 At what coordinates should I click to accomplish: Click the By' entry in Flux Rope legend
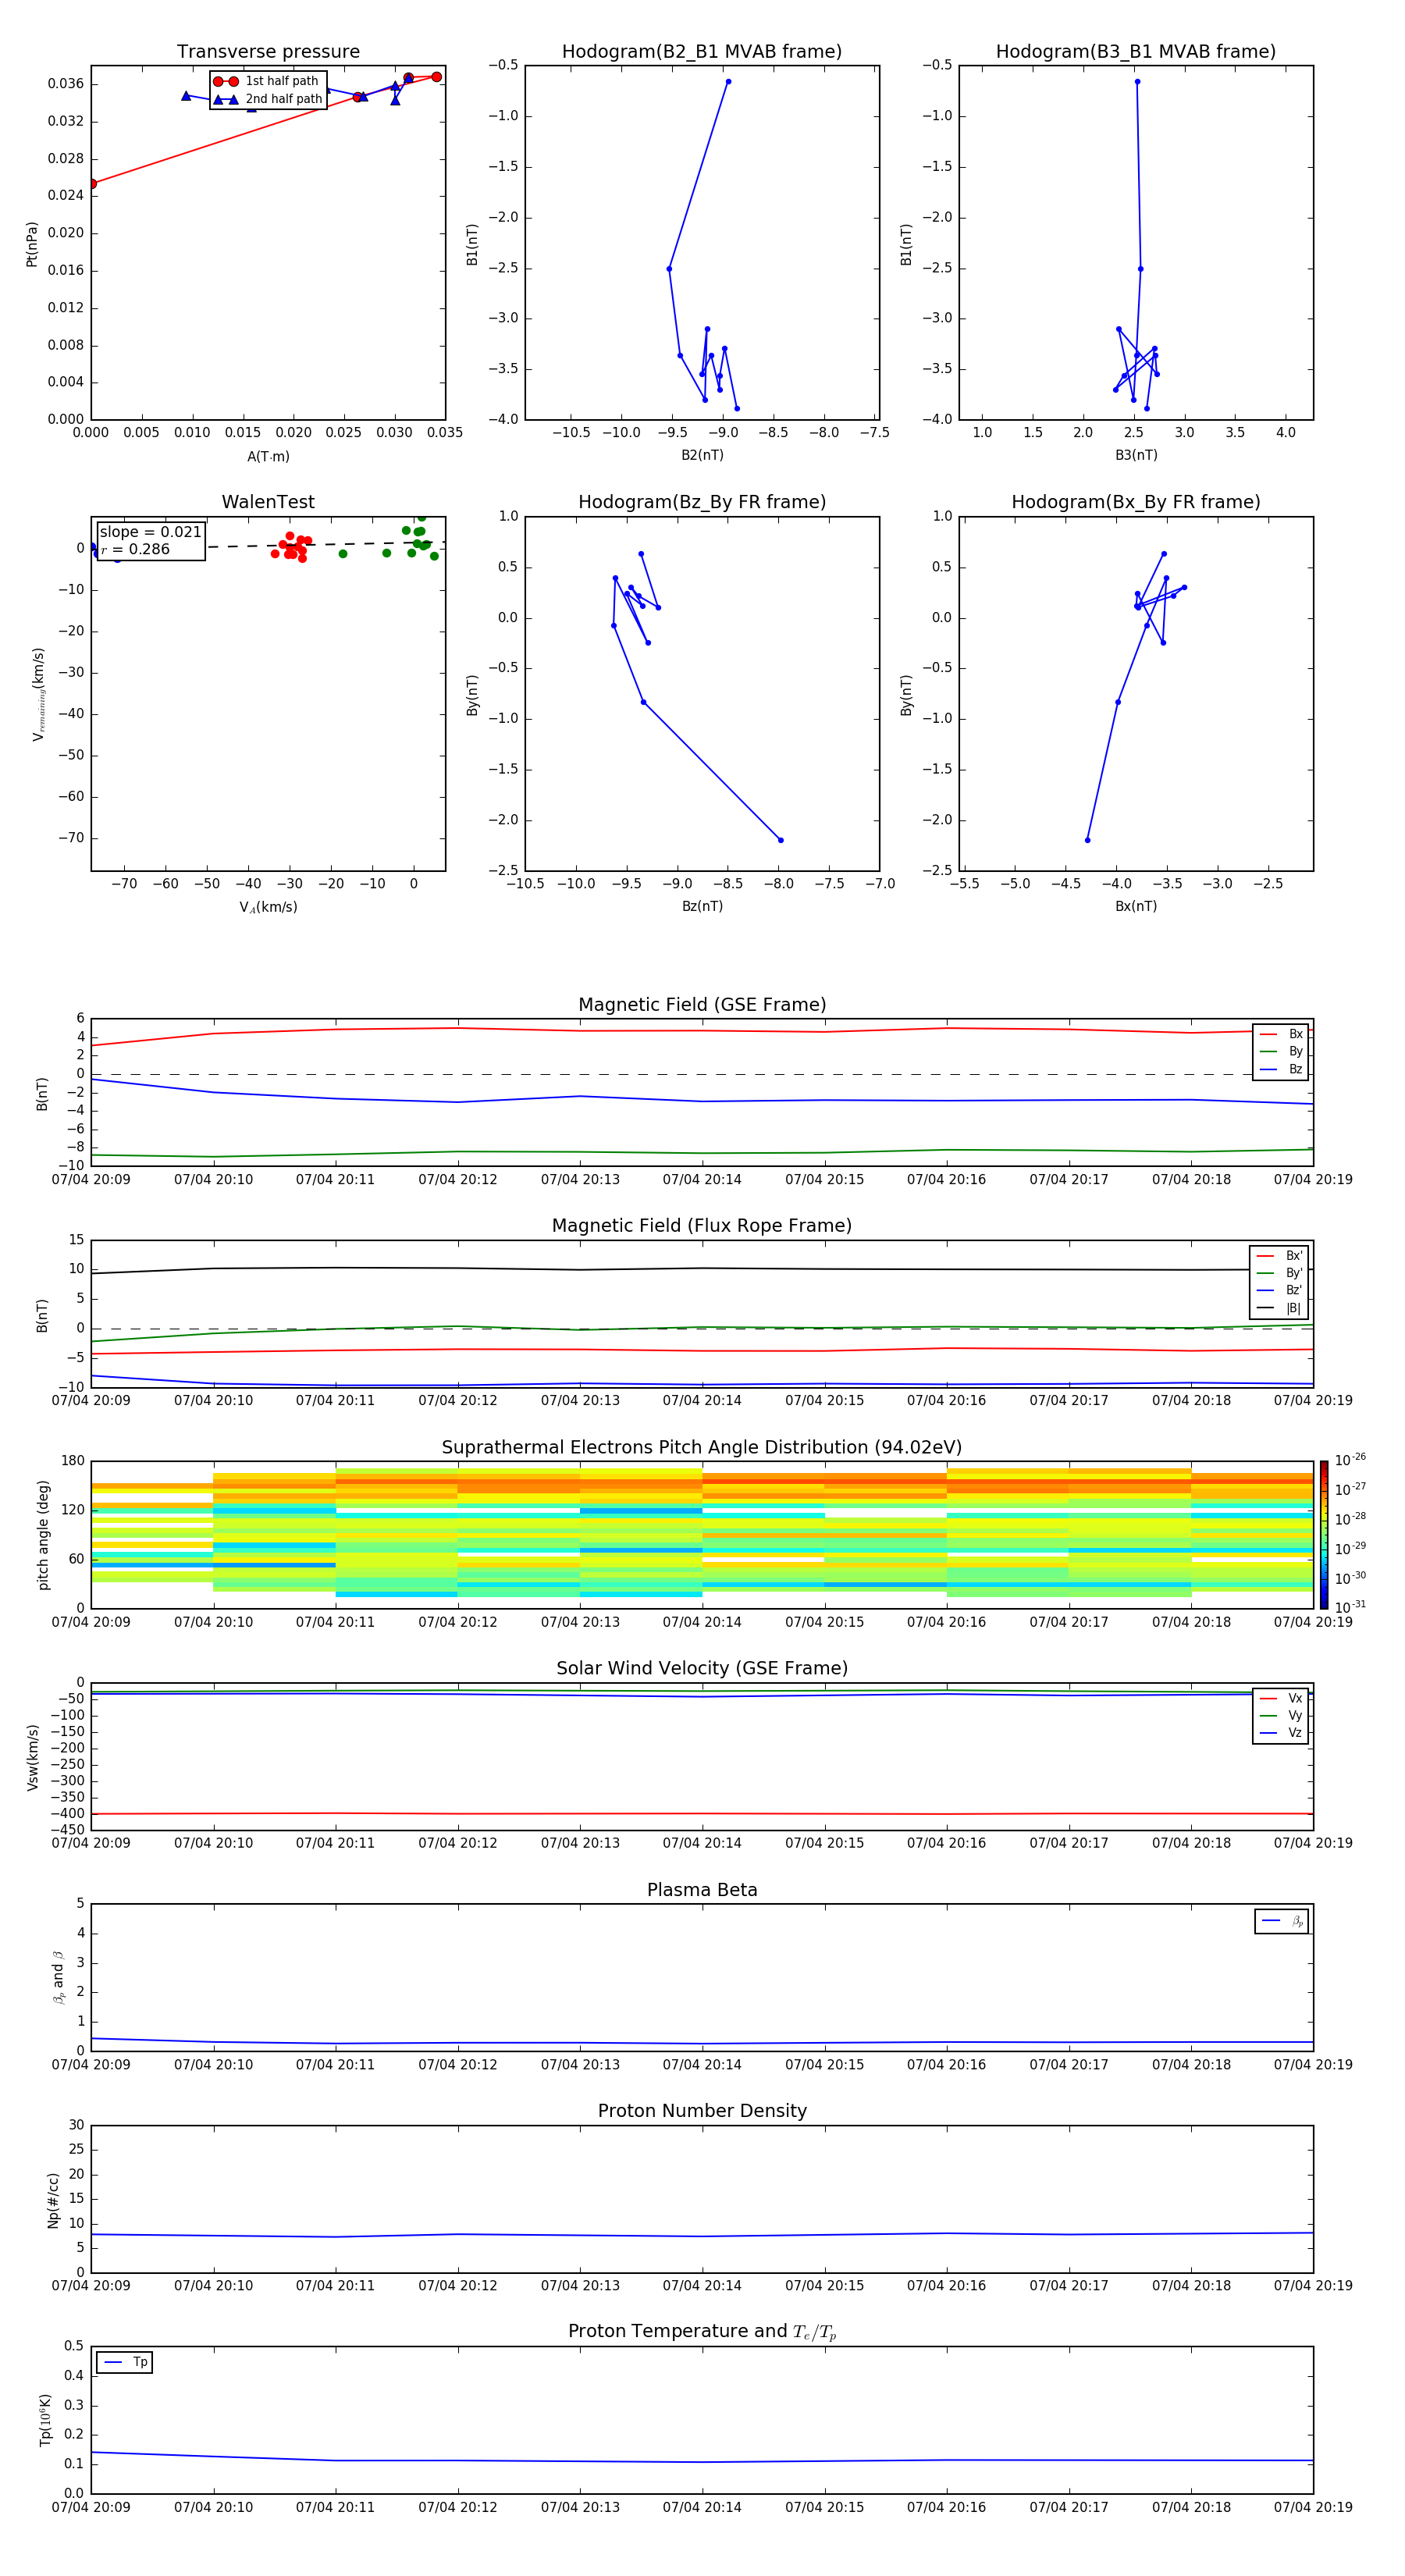click(x=1279, y=1273)
